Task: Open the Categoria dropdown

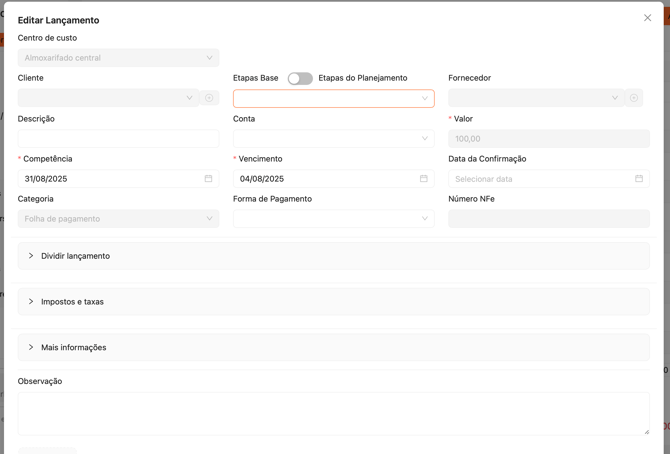Action: coord(118,219)
